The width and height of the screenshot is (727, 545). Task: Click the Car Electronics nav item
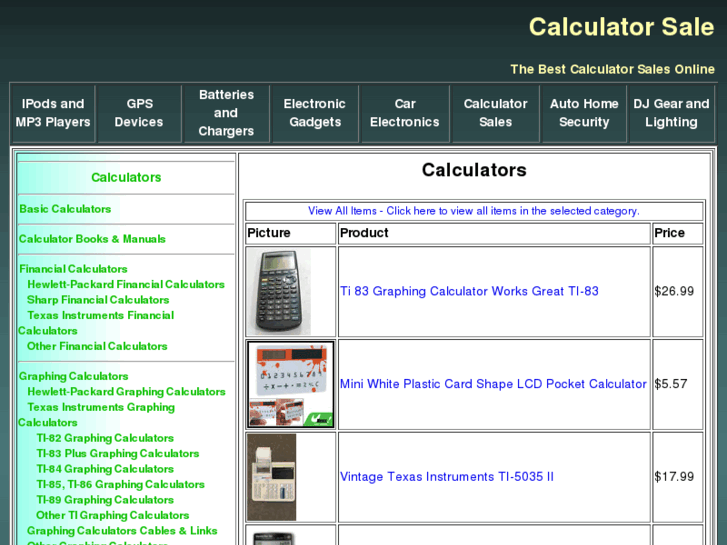pos(404,113)
